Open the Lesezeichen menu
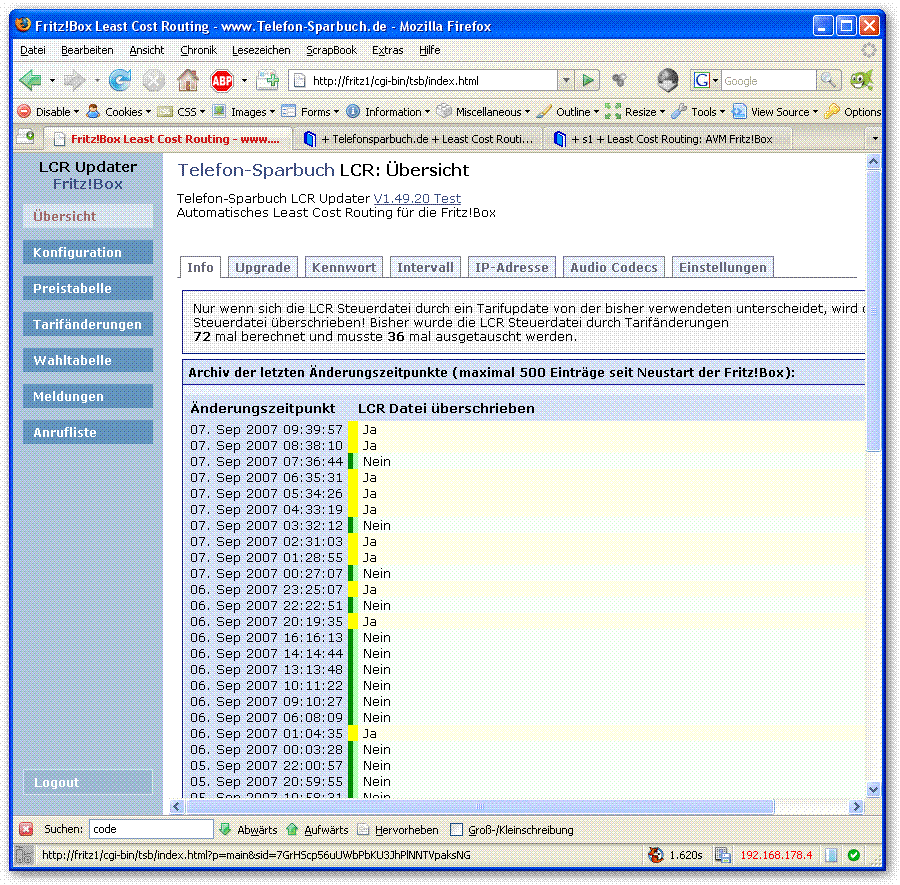900x885 pixels. pyautogui.click(x=261, y=50)
